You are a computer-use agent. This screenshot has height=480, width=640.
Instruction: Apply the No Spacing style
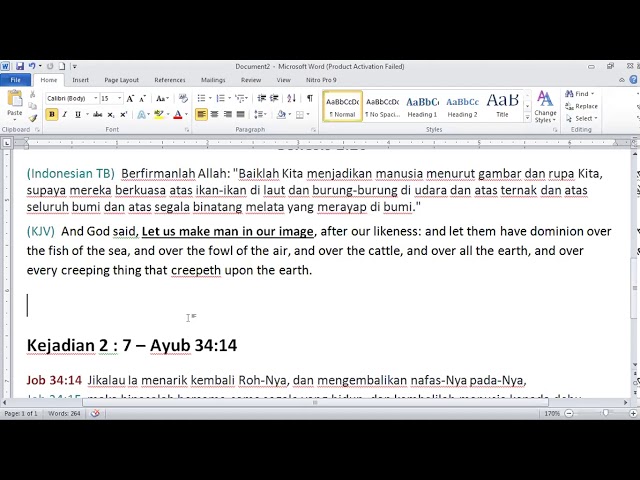click(382, 107)
